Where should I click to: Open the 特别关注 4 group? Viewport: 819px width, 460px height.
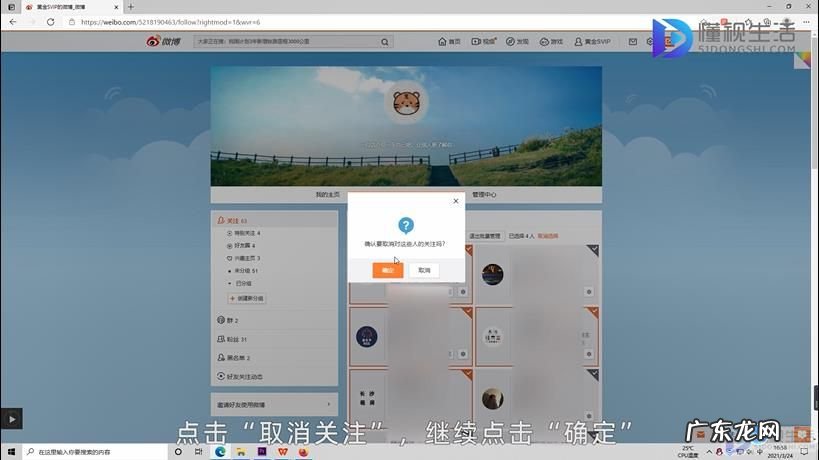[244, 233]
